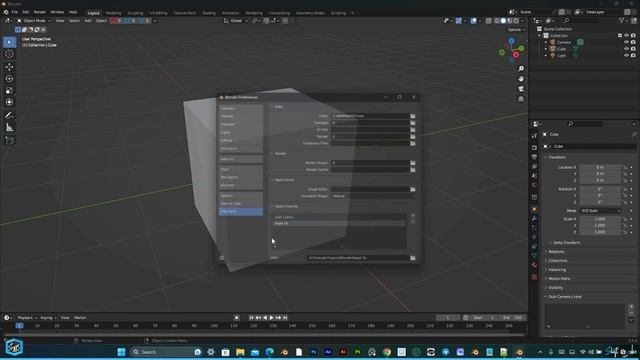
Task: Open Add-ons section in Preferences
Action: pyautogui.click(x=241, y=159)
